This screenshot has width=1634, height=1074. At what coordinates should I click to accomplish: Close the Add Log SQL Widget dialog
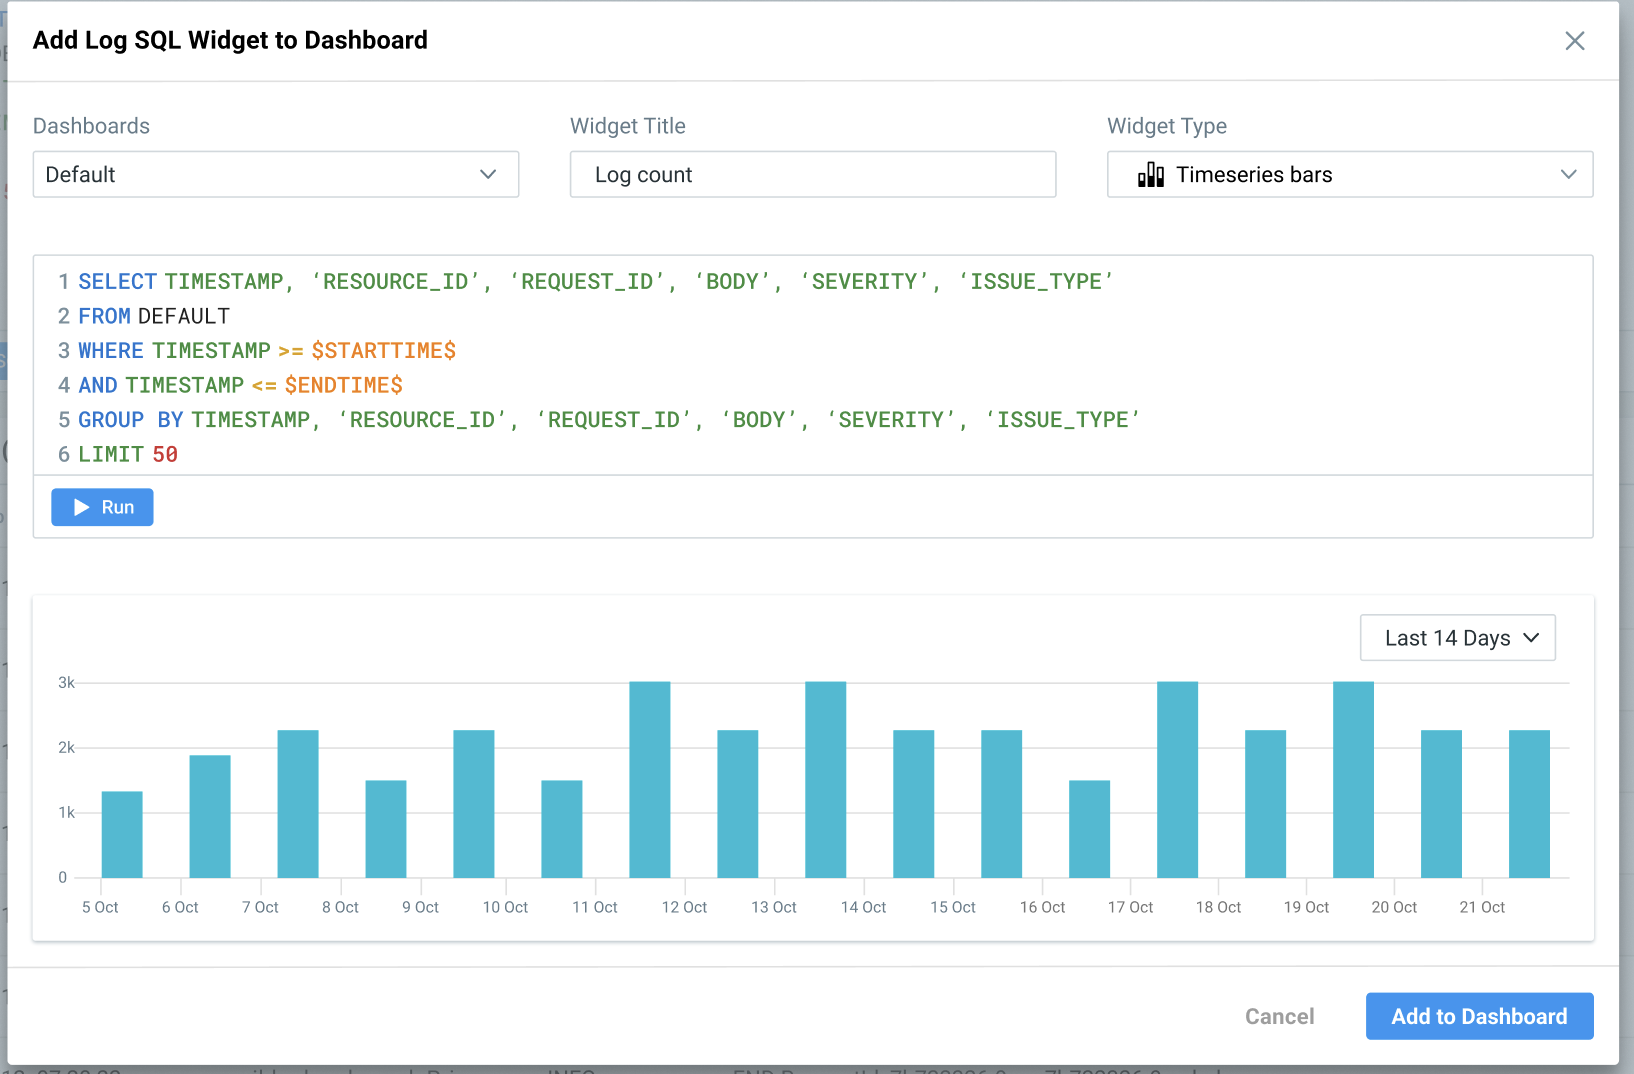[x=1575, y=41]
